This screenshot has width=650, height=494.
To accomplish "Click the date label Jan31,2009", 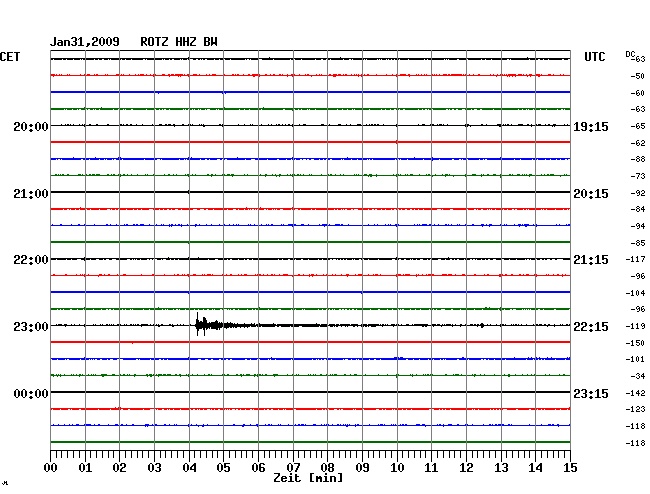I will pos(85,42).
